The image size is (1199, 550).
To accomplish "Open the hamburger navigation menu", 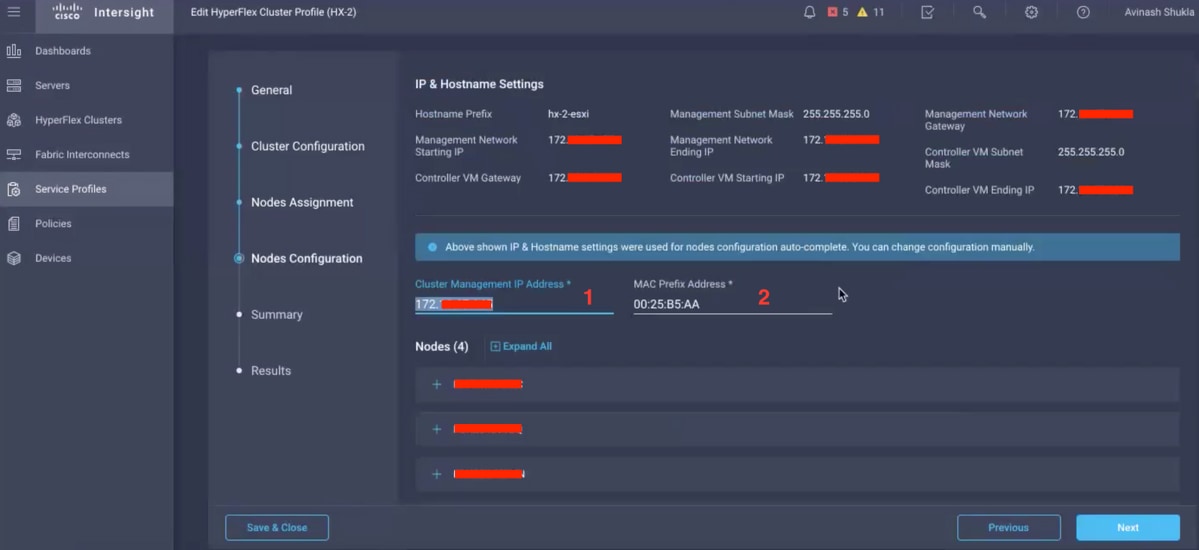I will coord(14,12).
